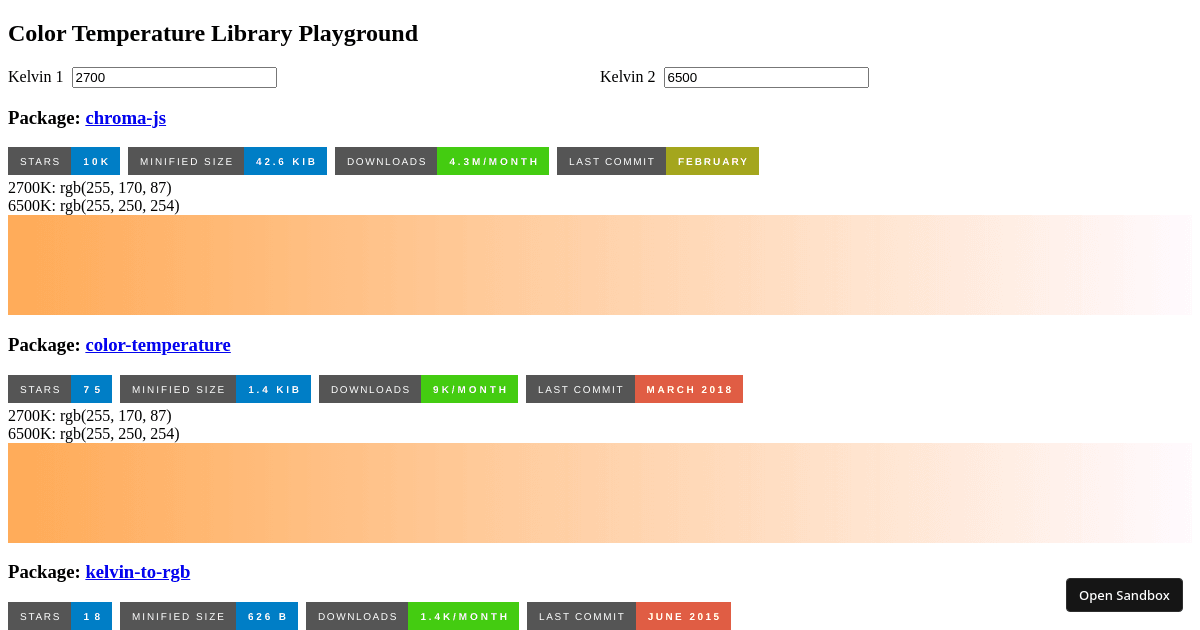Click the color-temperature gradient bar
Image resolution: width=1200 pixels, height=630 pixels.
600,493
